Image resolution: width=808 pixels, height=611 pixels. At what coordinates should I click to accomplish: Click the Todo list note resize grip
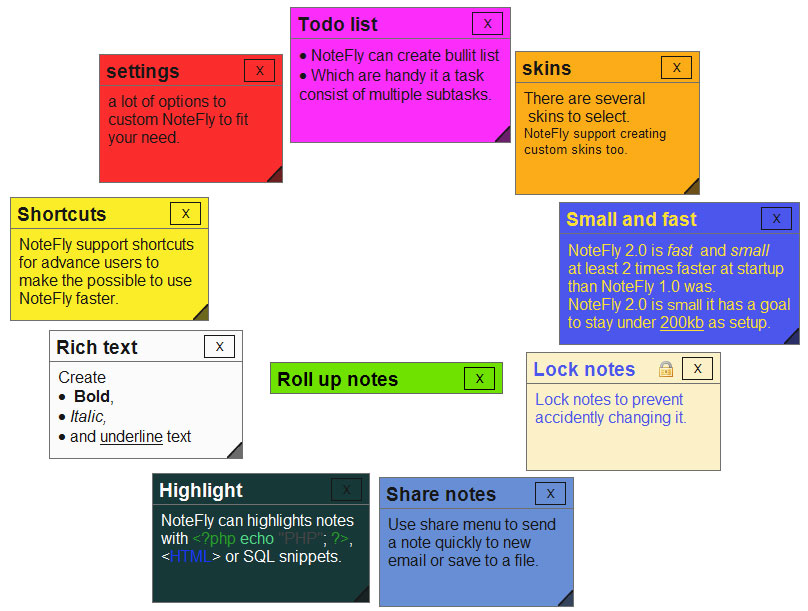tap(503, 135)
